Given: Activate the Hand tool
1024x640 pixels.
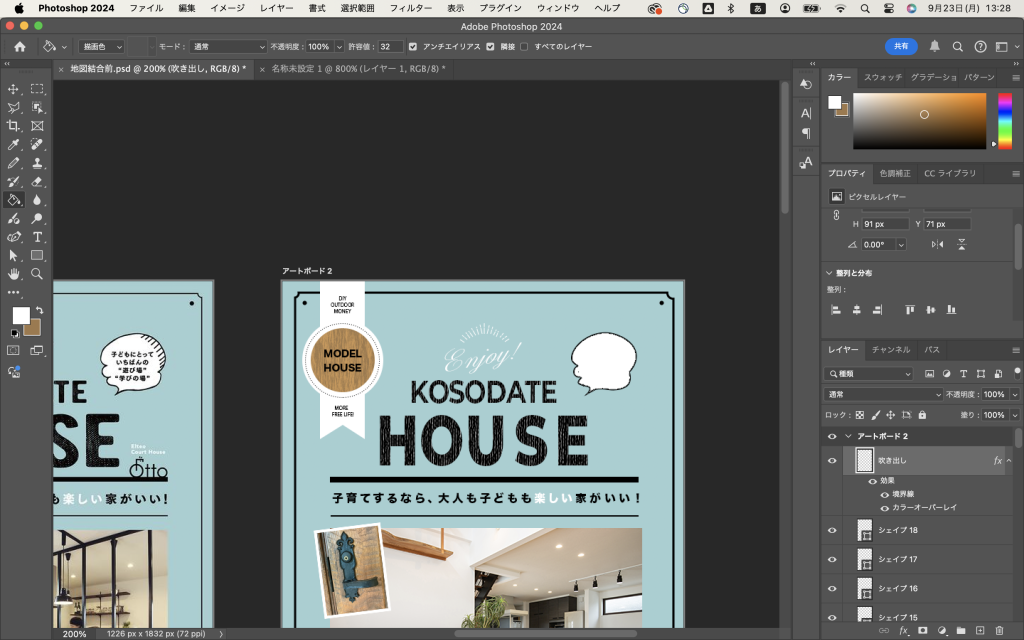Looking at the screenshot, I should [14, 273].
